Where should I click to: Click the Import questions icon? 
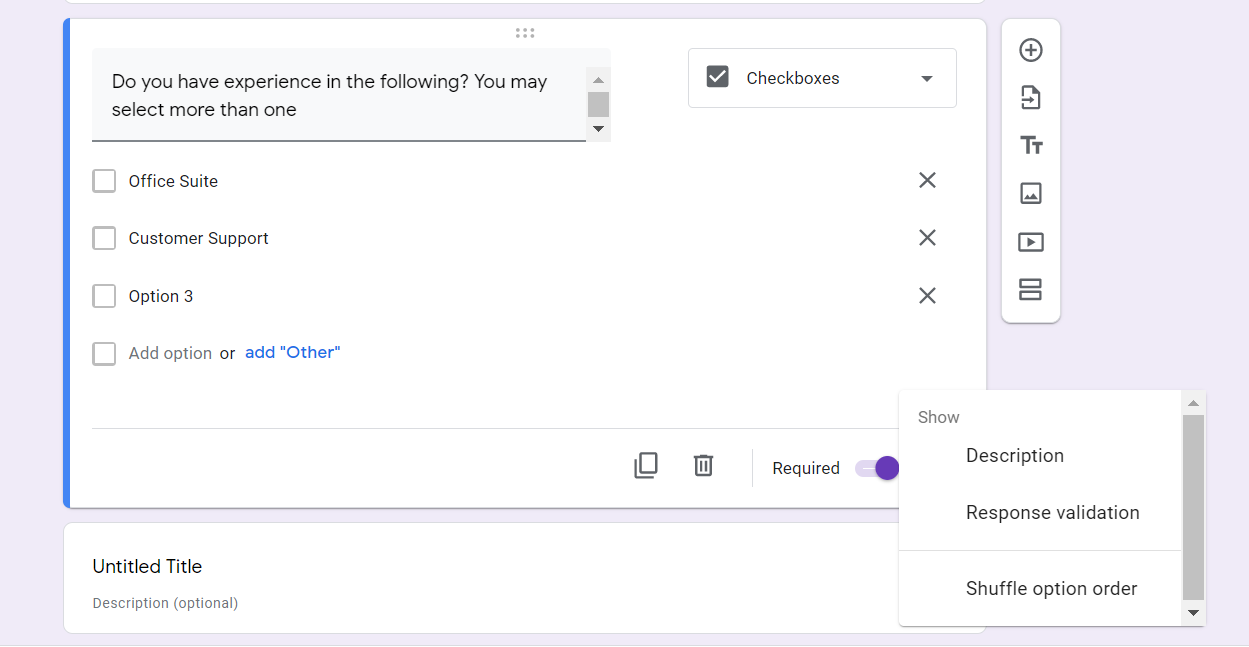(x=1031, y=98)
